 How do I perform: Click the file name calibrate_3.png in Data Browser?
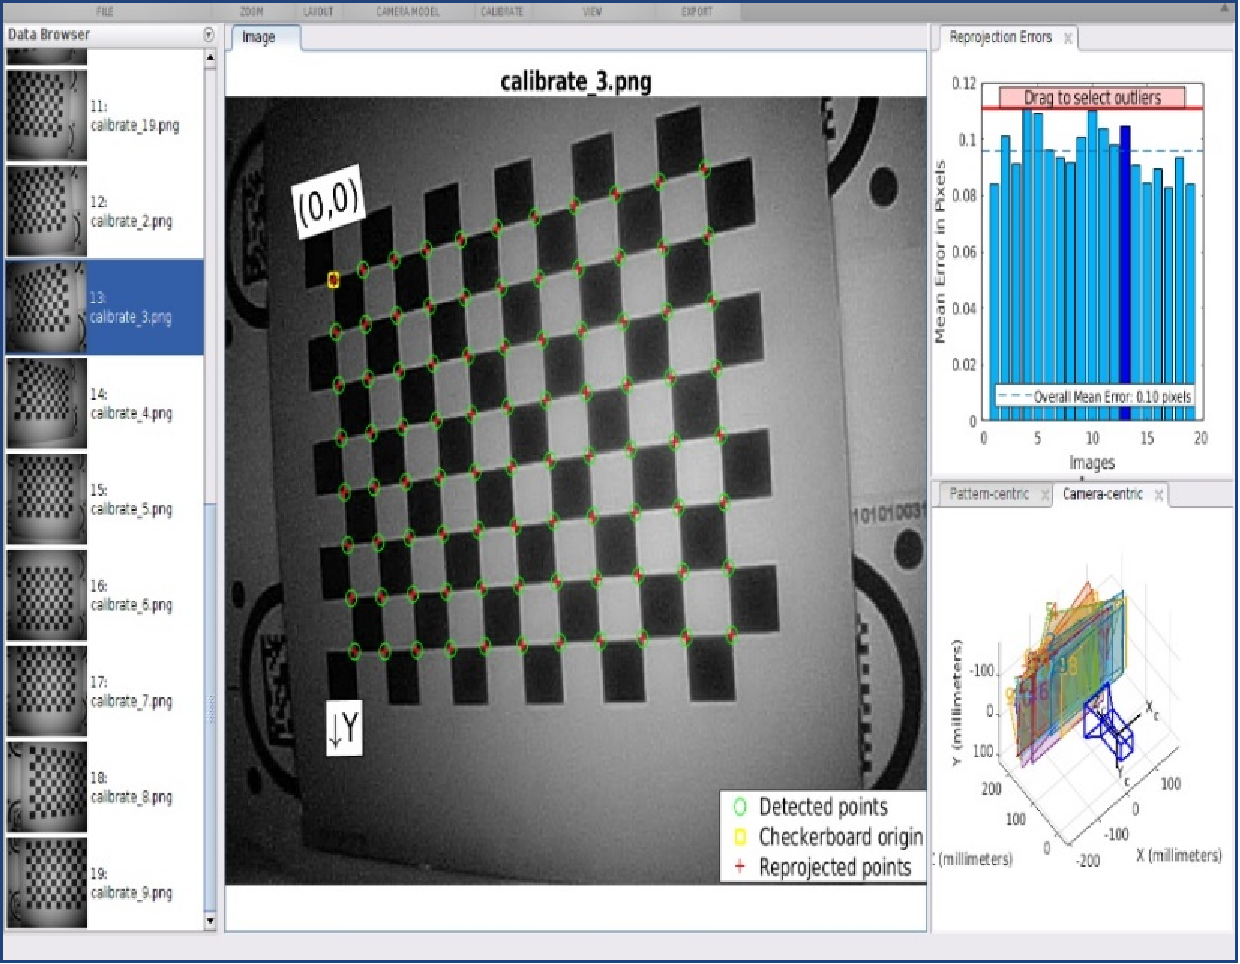coord(131,317)
